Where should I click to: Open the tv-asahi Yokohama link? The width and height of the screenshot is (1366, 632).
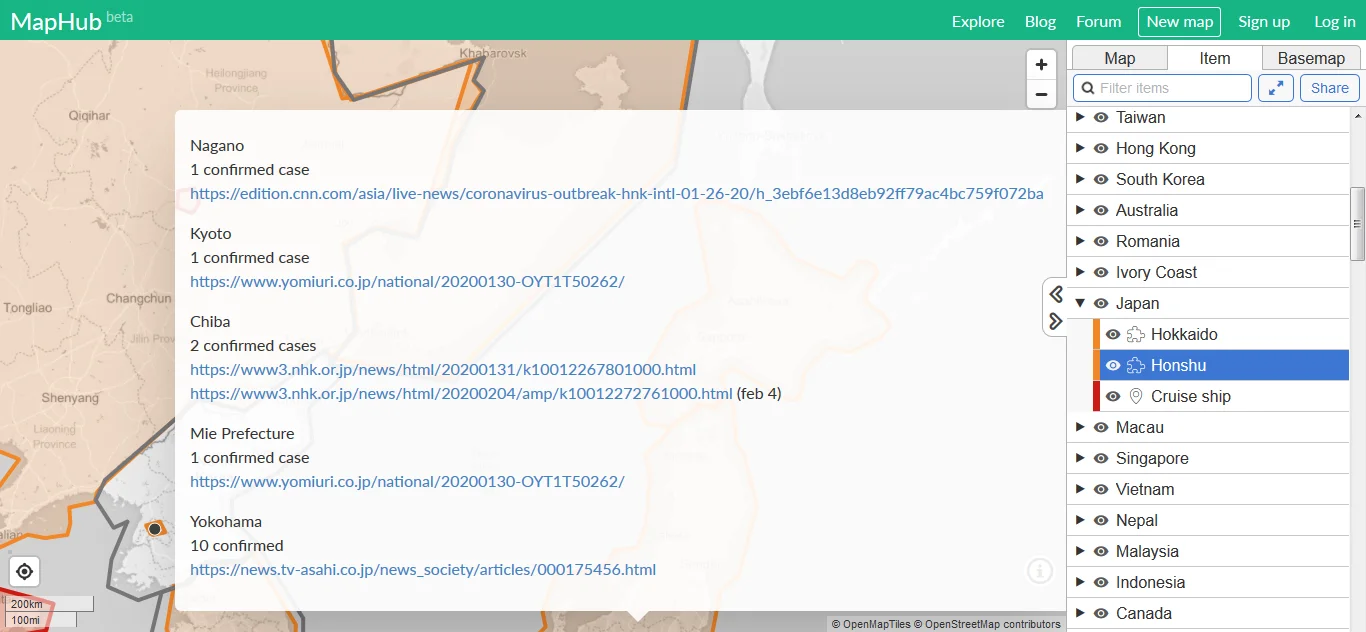point(423,569)
